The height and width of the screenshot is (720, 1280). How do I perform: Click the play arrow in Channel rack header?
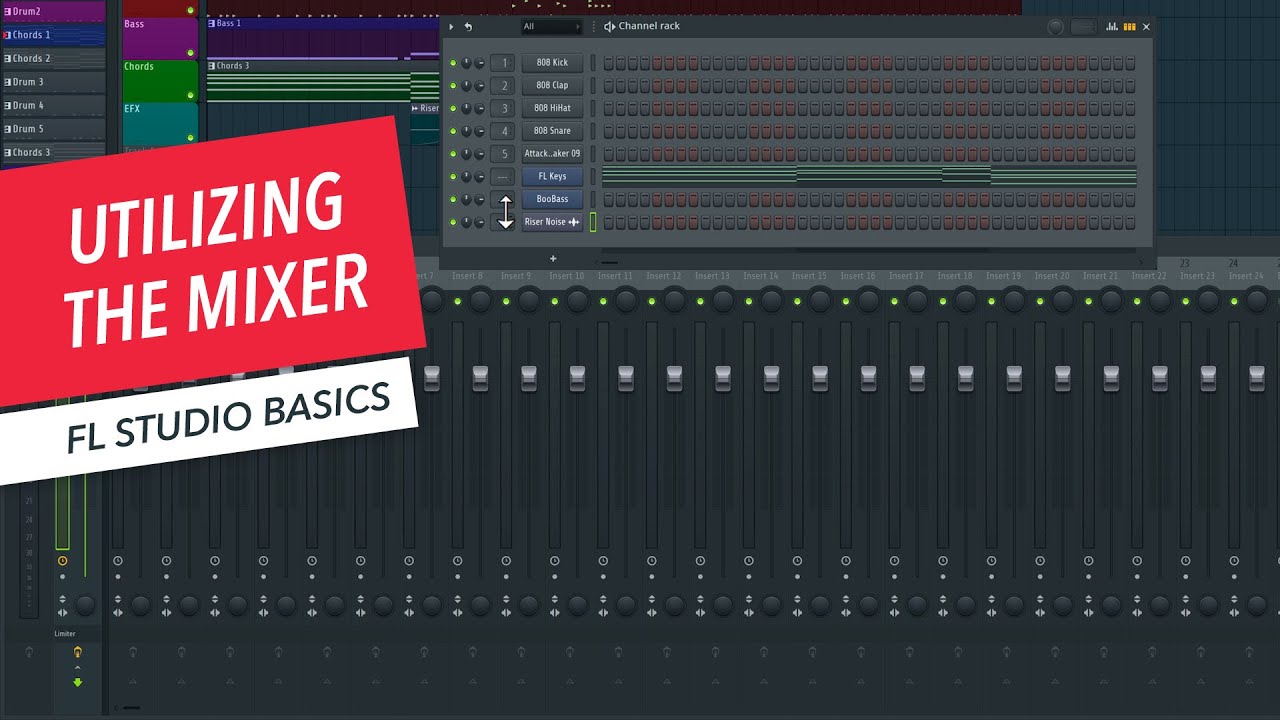tap(451, 27)
